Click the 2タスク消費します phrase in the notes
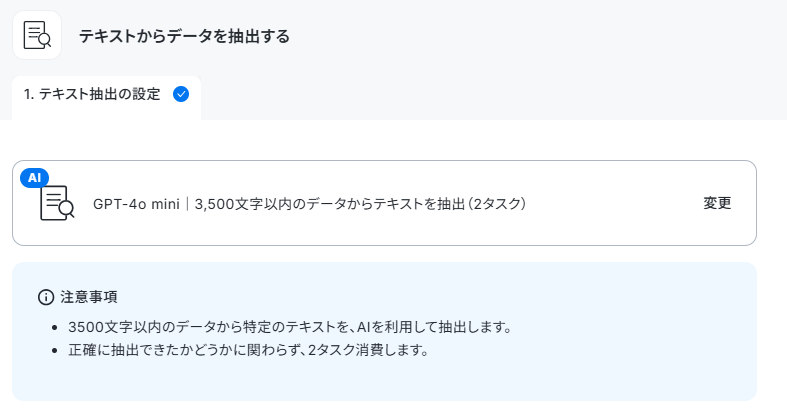This screenshot has width=787, height=409. [x=368, y=350]
